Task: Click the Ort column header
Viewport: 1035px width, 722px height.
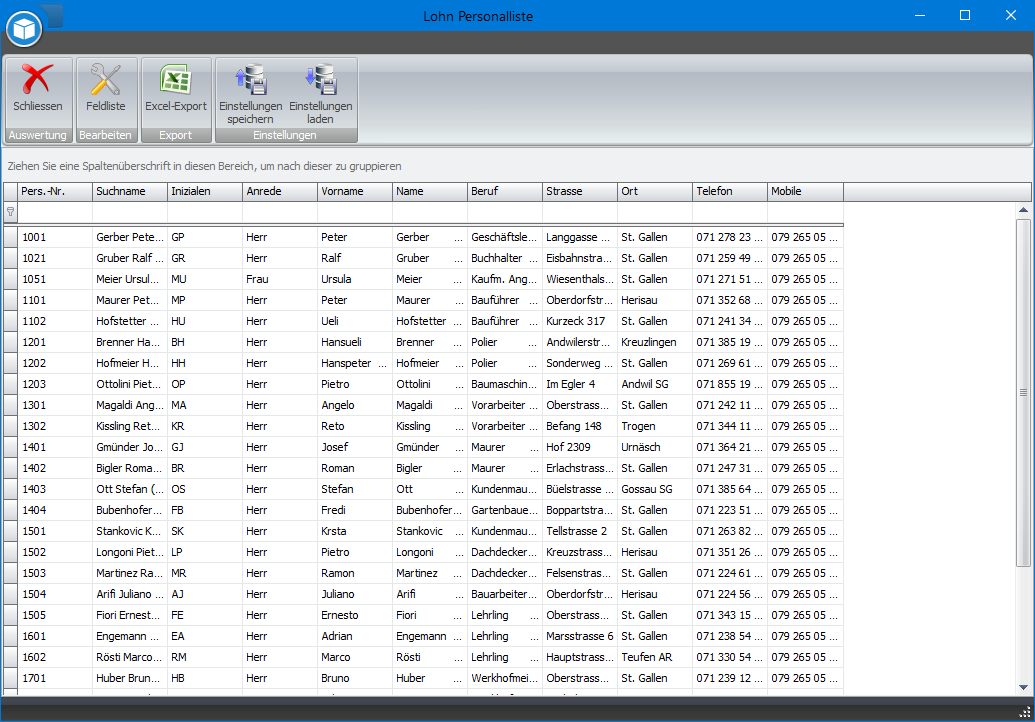Action: (x=655, y=191)
